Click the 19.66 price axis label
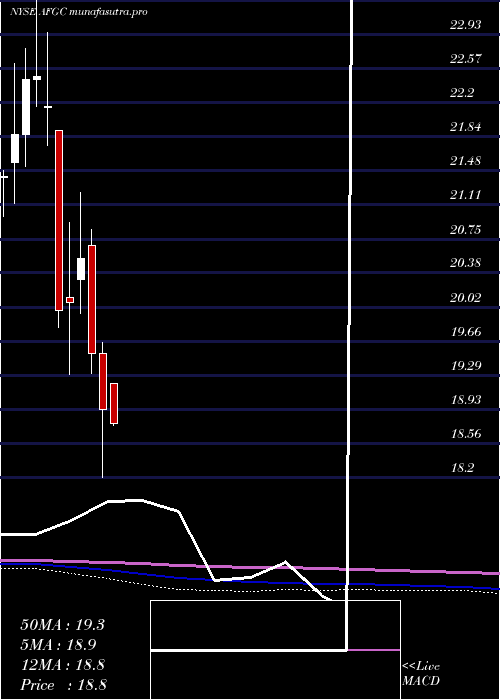The width and height of the screenshot is (500, 700). [466, 332]
